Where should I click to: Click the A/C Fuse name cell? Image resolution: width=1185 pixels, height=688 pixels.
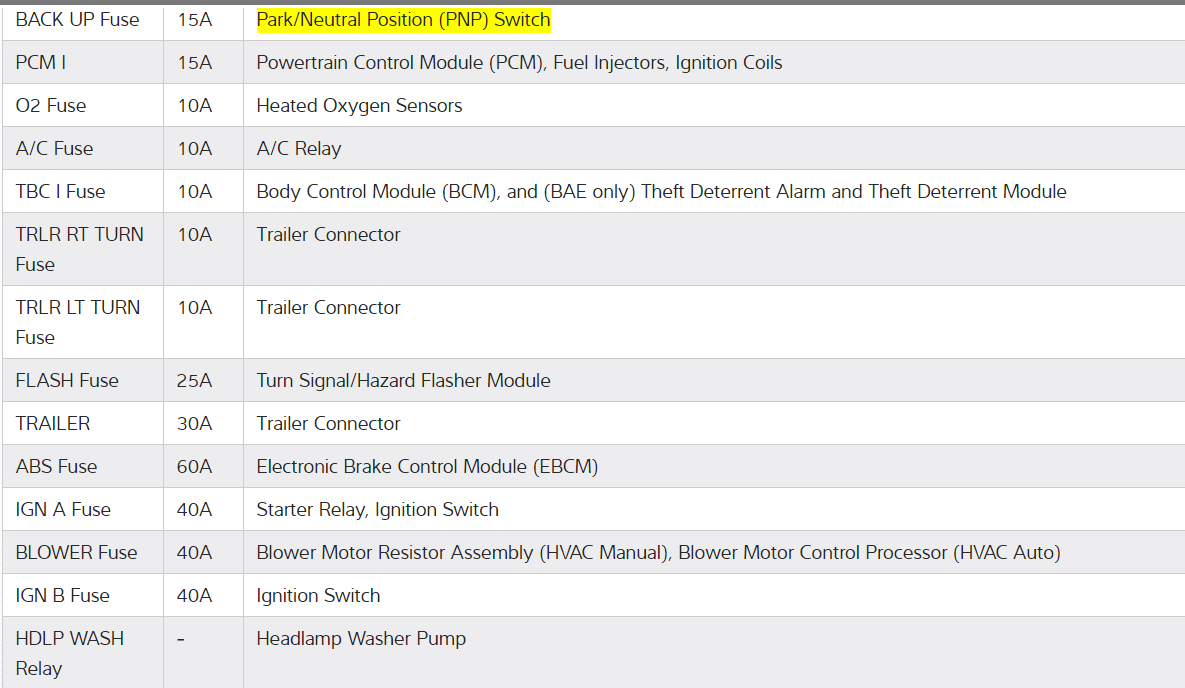54,149
